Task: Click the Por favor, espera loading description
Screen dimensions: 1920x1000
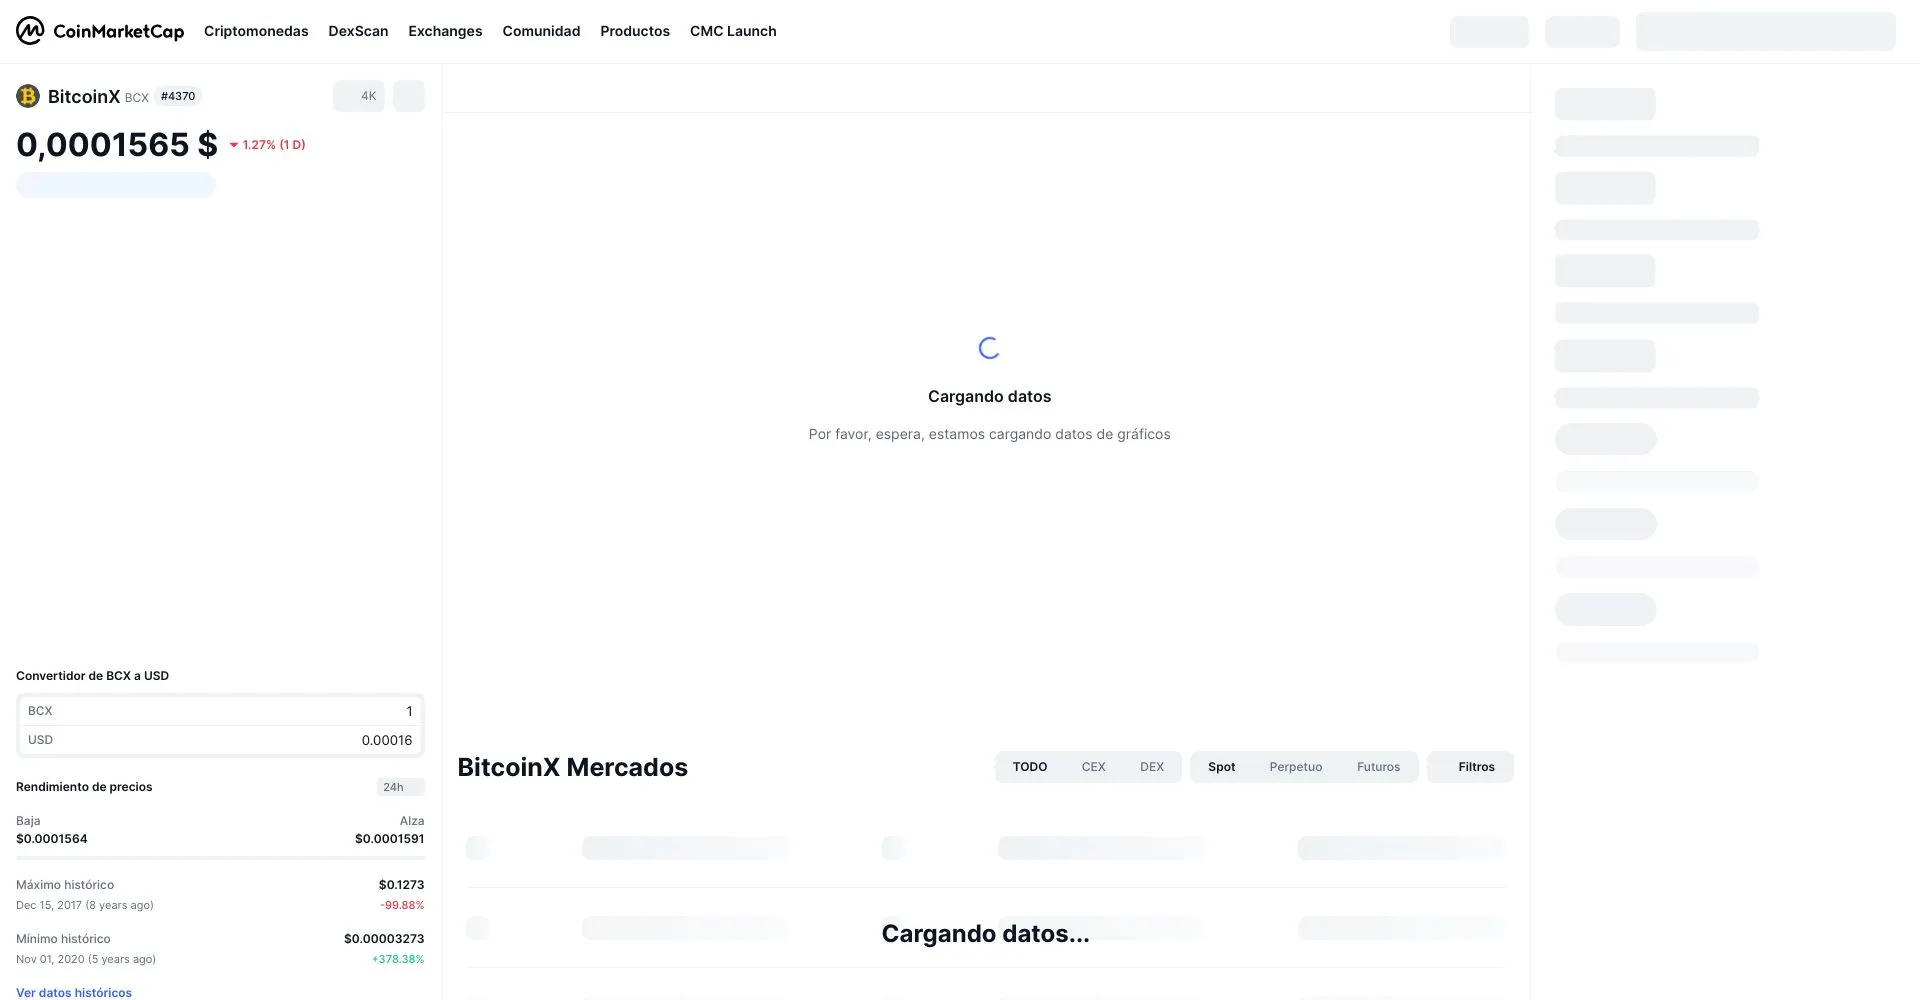Action: click(x=989, y=434)
